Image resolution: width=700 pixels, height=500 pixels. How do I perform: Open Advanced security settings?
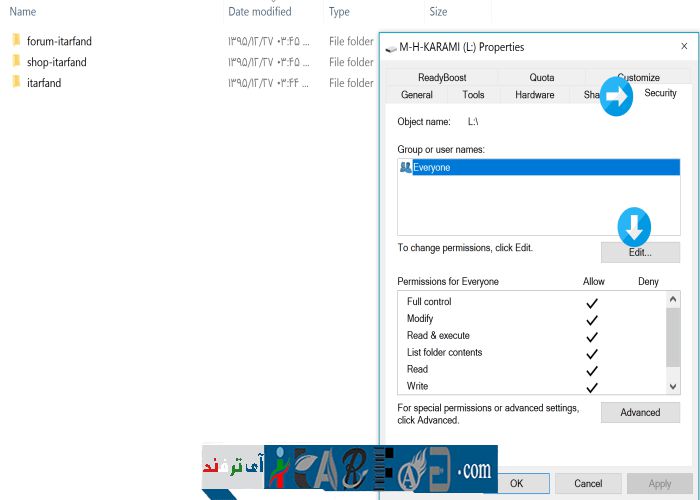pyautogui.click(x=640, y=412)
